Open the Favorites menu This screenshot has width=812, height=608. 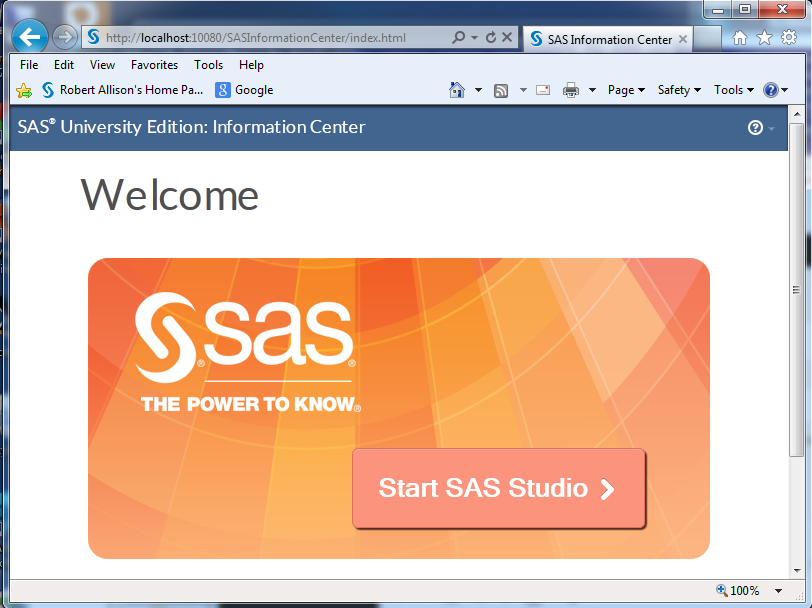tap(154, 65)
